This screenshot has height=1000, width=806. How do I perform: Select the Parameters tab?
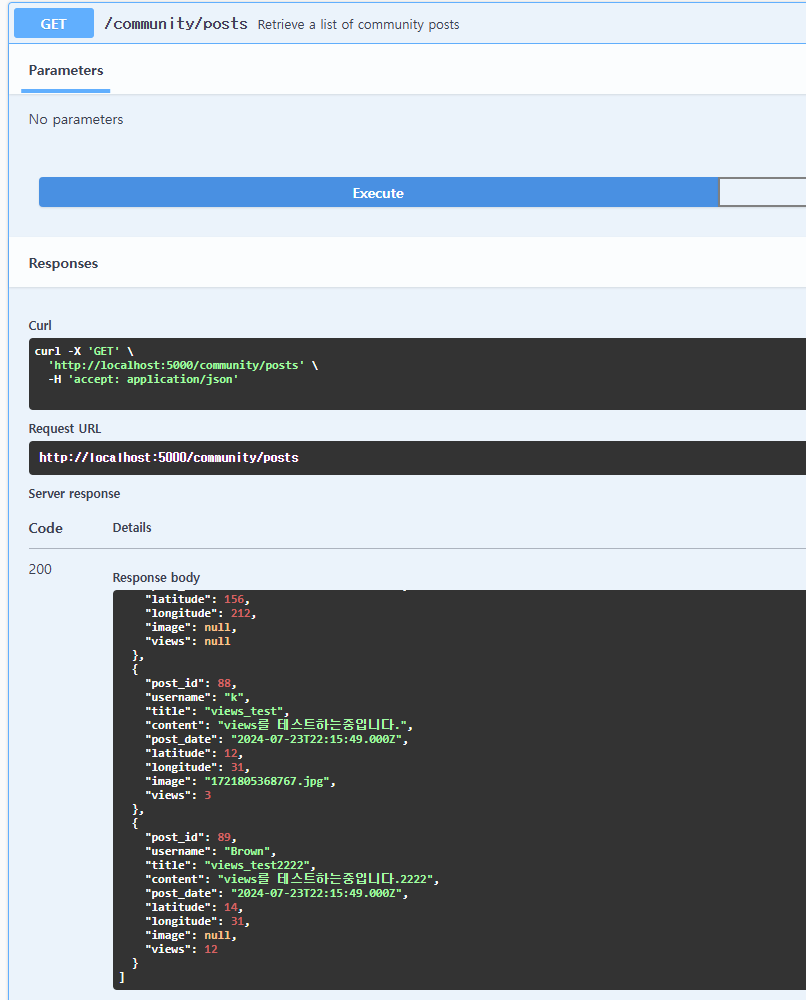coord(66,70)
